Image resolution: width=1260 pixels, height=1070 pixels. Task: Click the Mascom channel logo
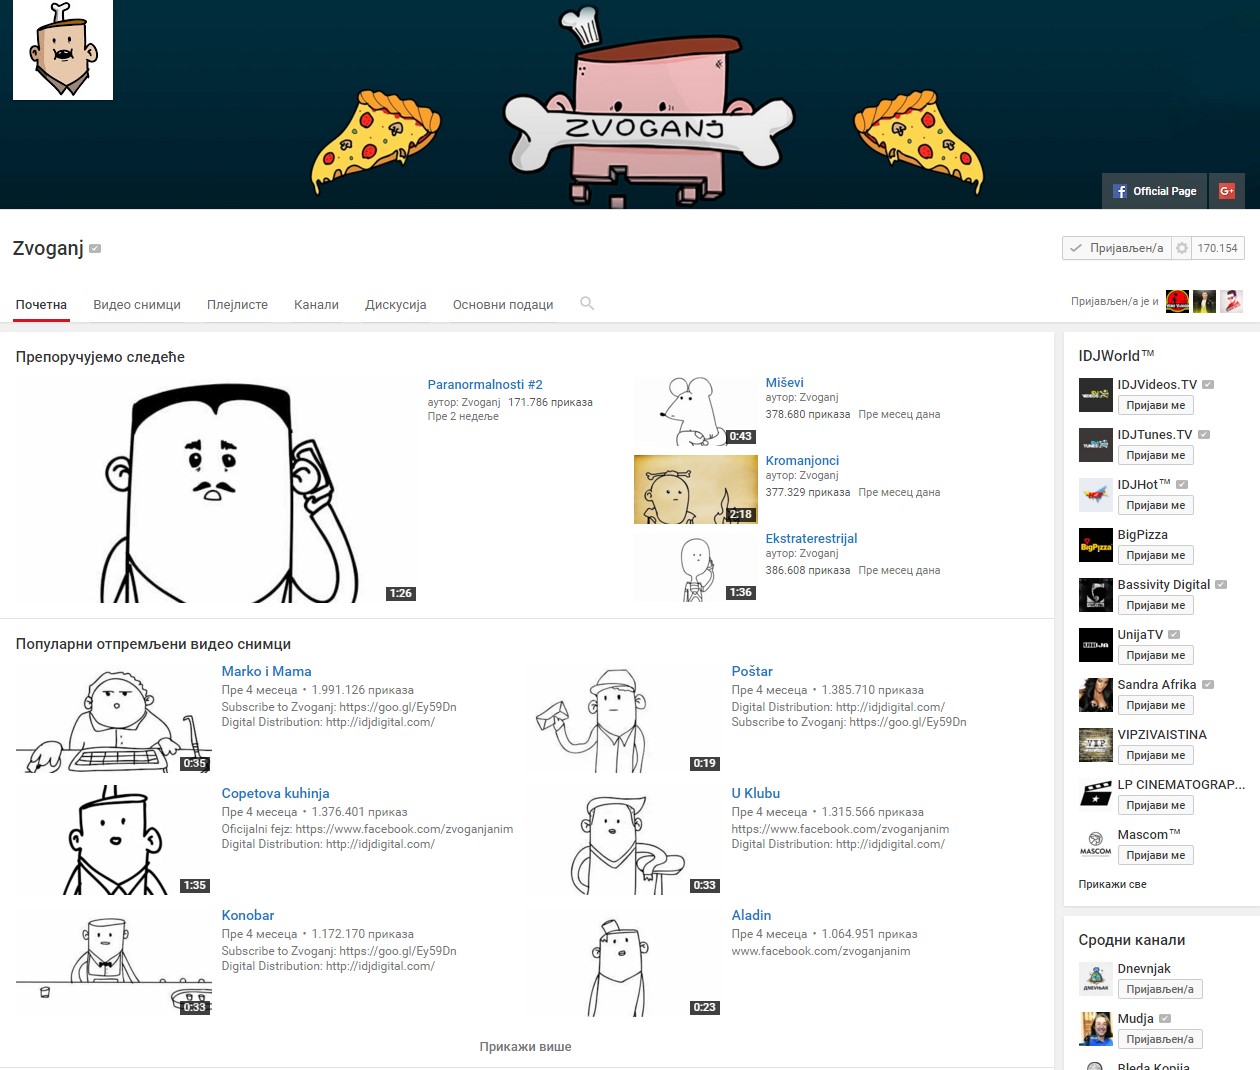(x=1095, y=845)
